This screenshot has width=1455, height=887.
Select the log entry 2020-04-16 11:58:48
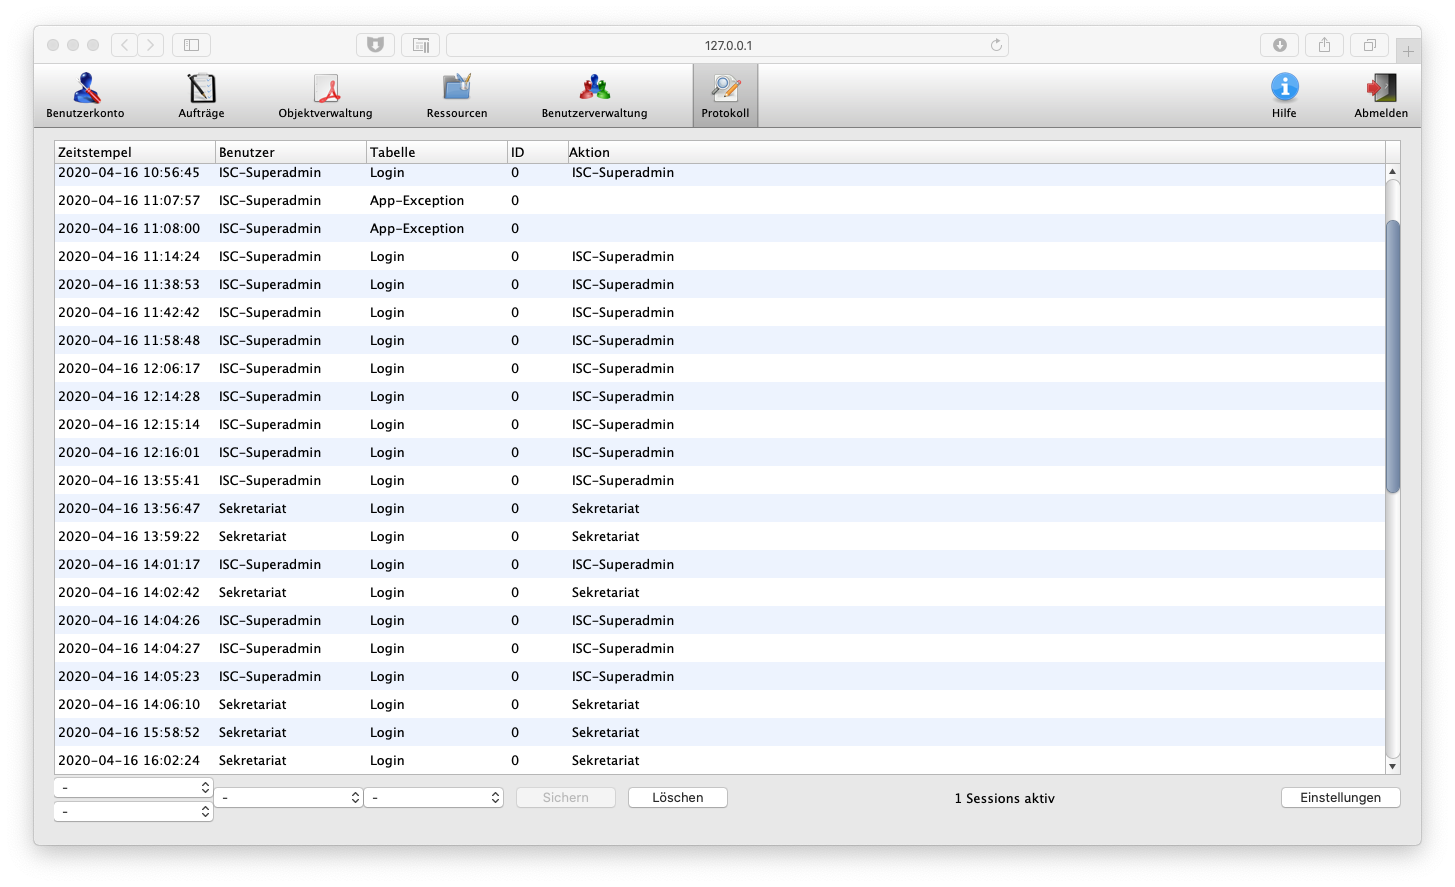pos(720,340)
